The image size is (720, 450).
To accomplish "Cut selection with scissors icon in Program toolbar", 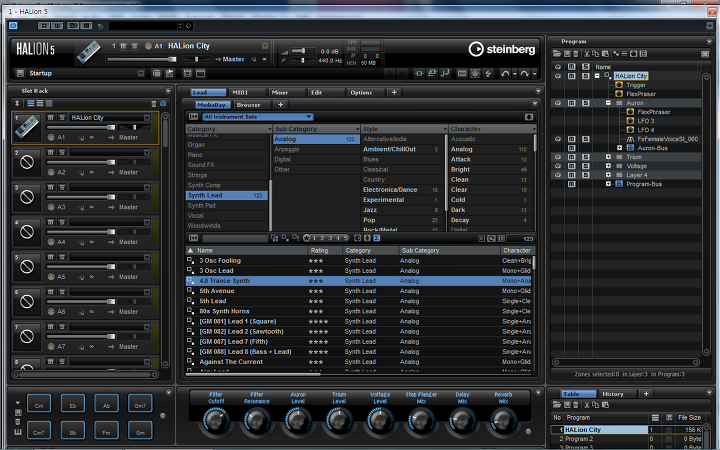I will coord(586,54).
